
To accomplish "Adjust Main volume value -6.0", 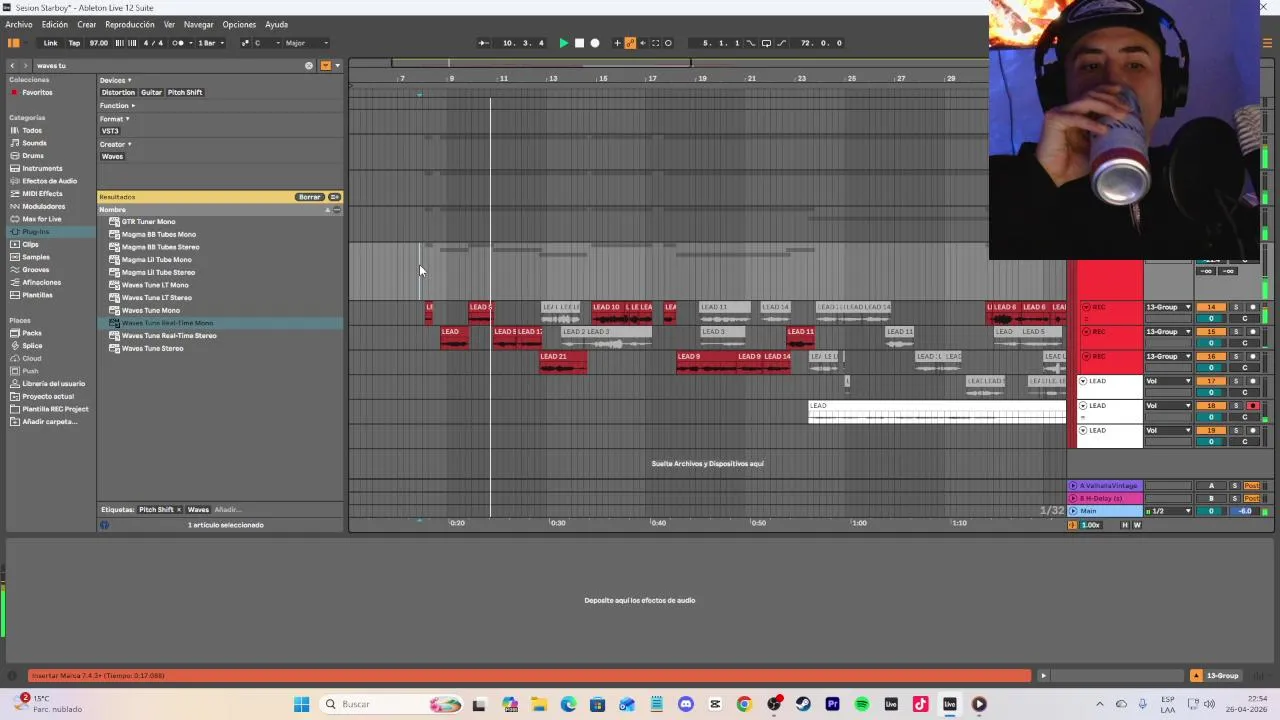I will (1245, 511).
